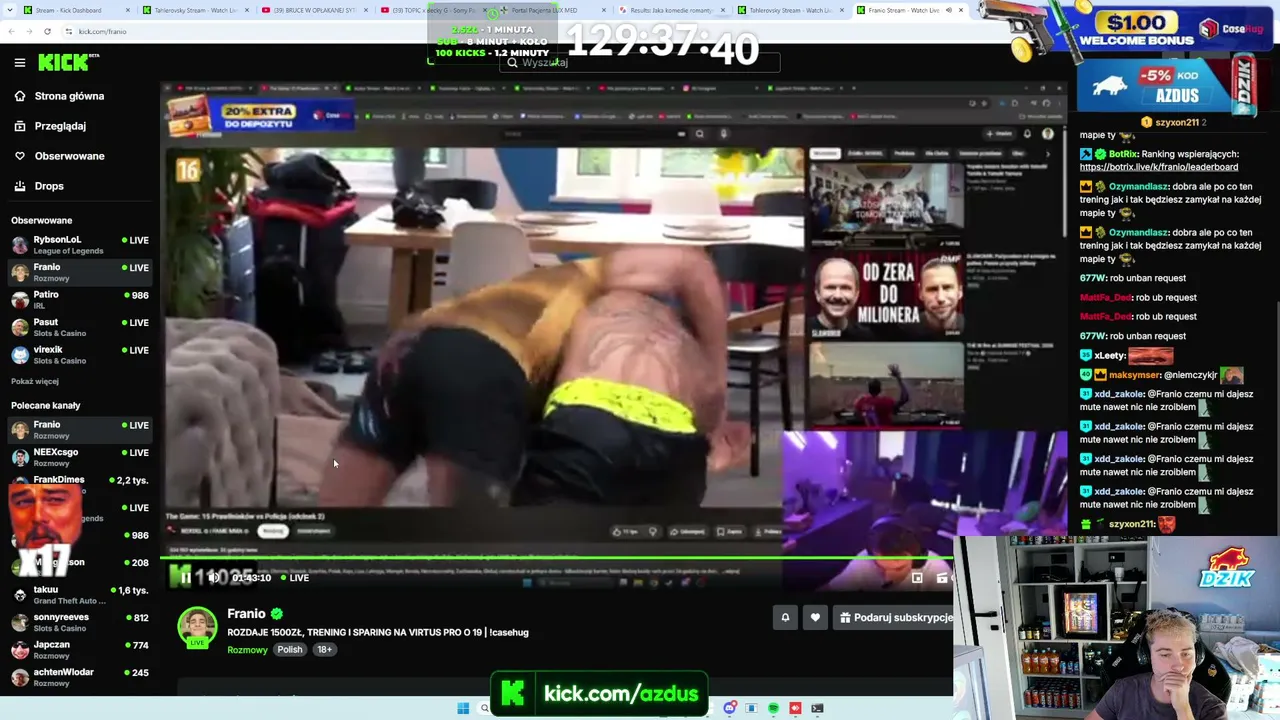Expand followed list with Pokaż więcej
The height and width of the screenshot is (720, 1280).
(35, 381)
